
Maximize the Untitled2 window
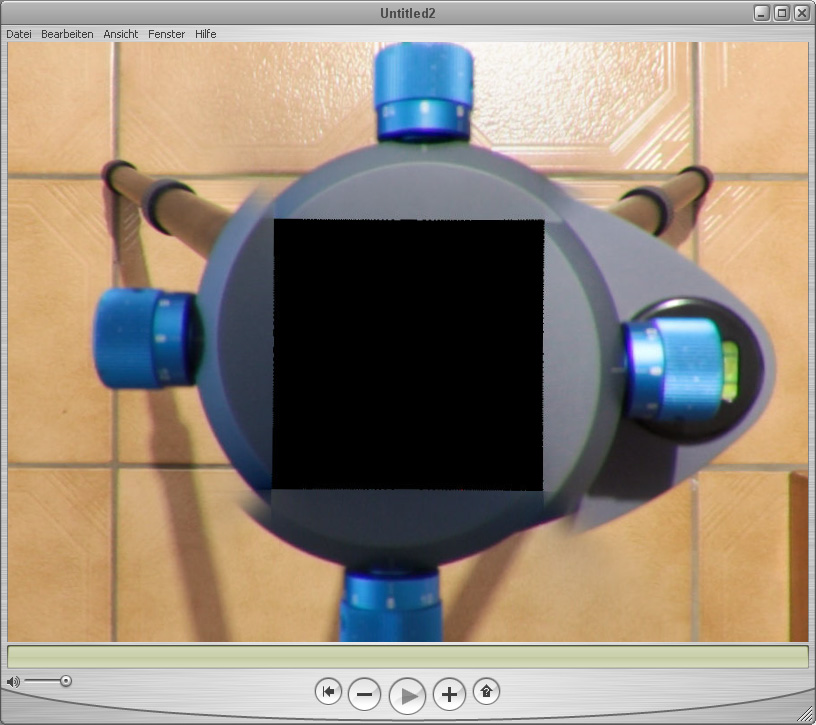tap(782, 13)
